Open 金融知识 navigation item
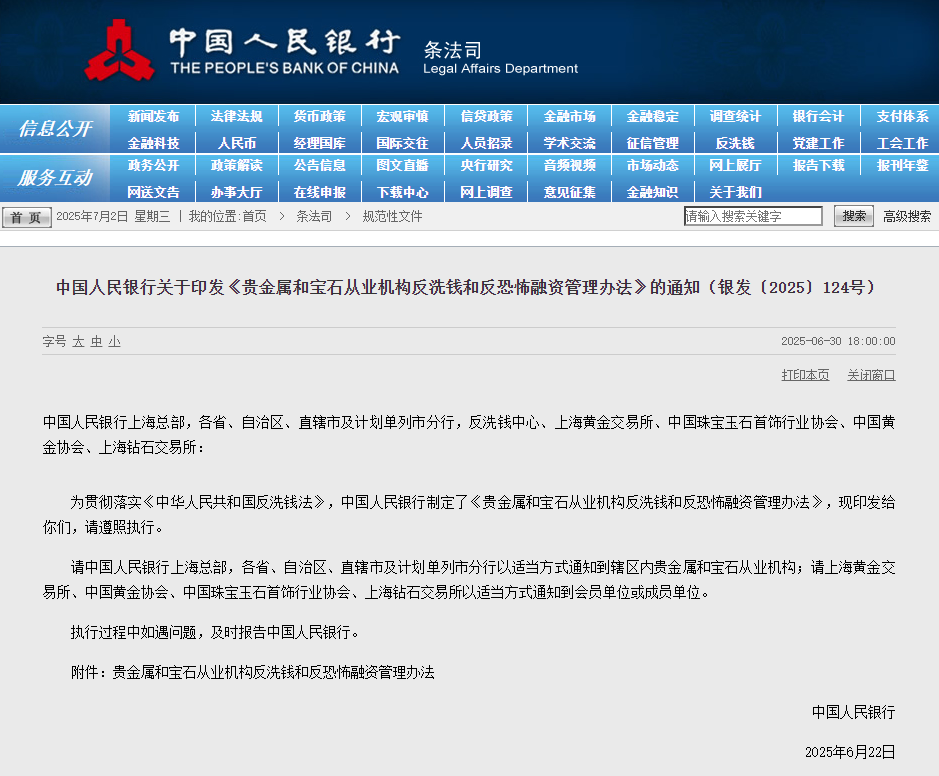 (x=653, y=192)
